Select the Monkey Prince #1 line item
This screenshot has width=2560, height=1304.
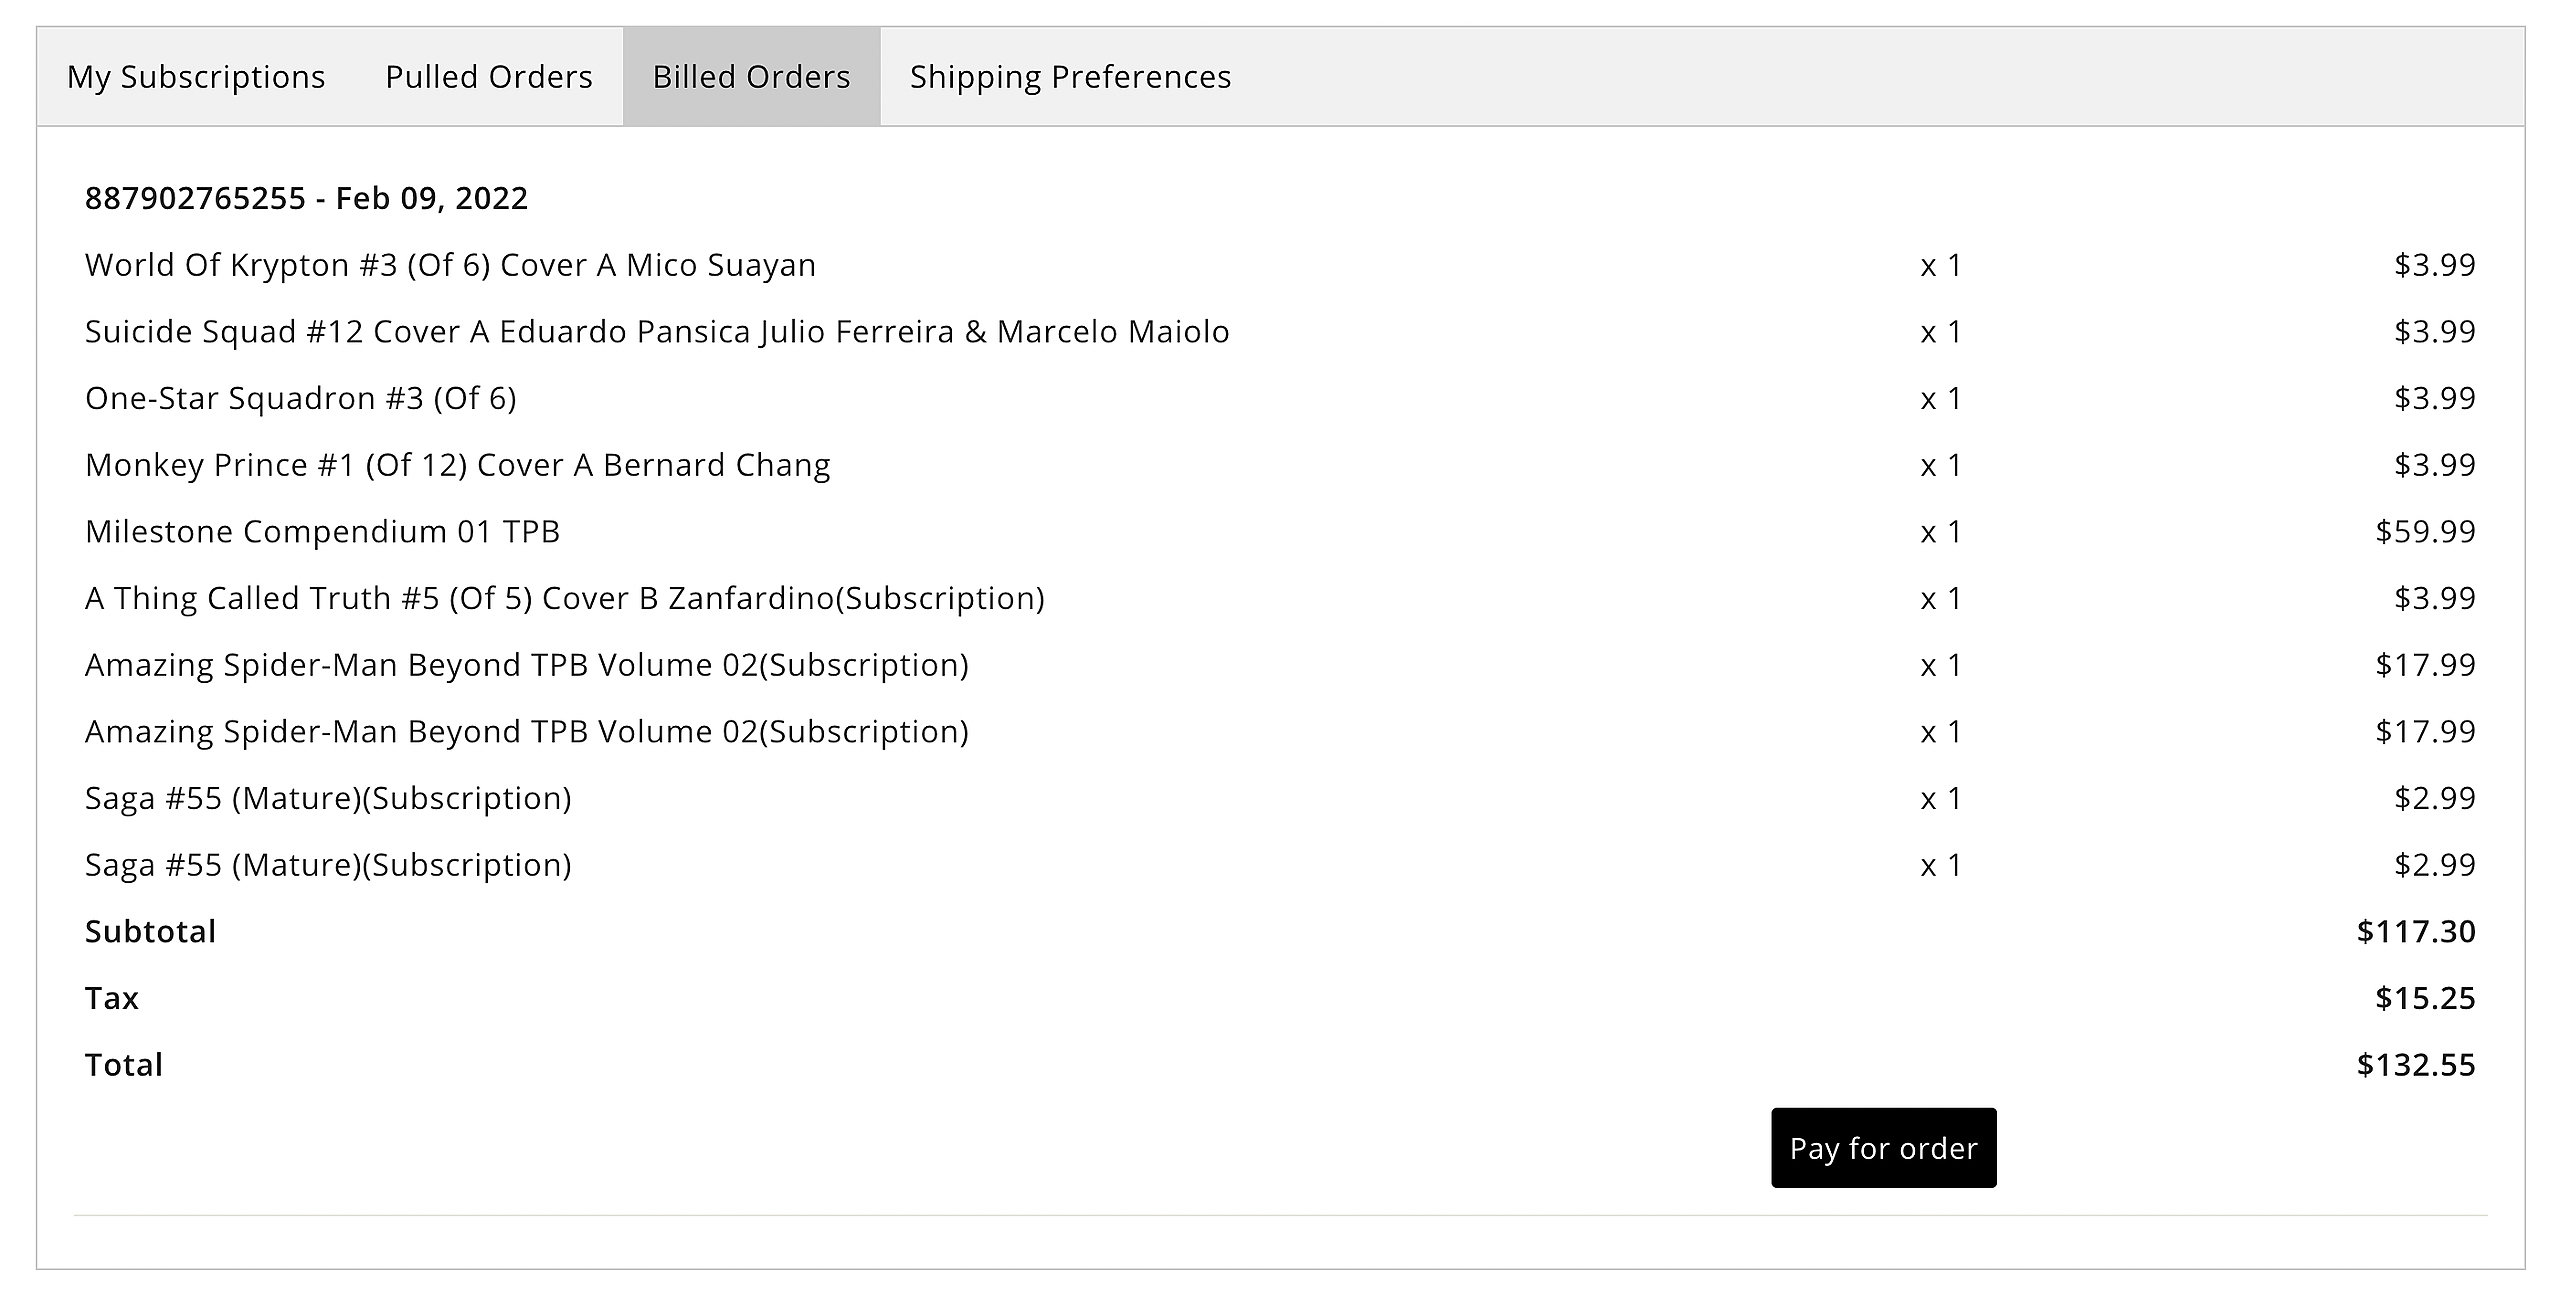pos(457,465)
